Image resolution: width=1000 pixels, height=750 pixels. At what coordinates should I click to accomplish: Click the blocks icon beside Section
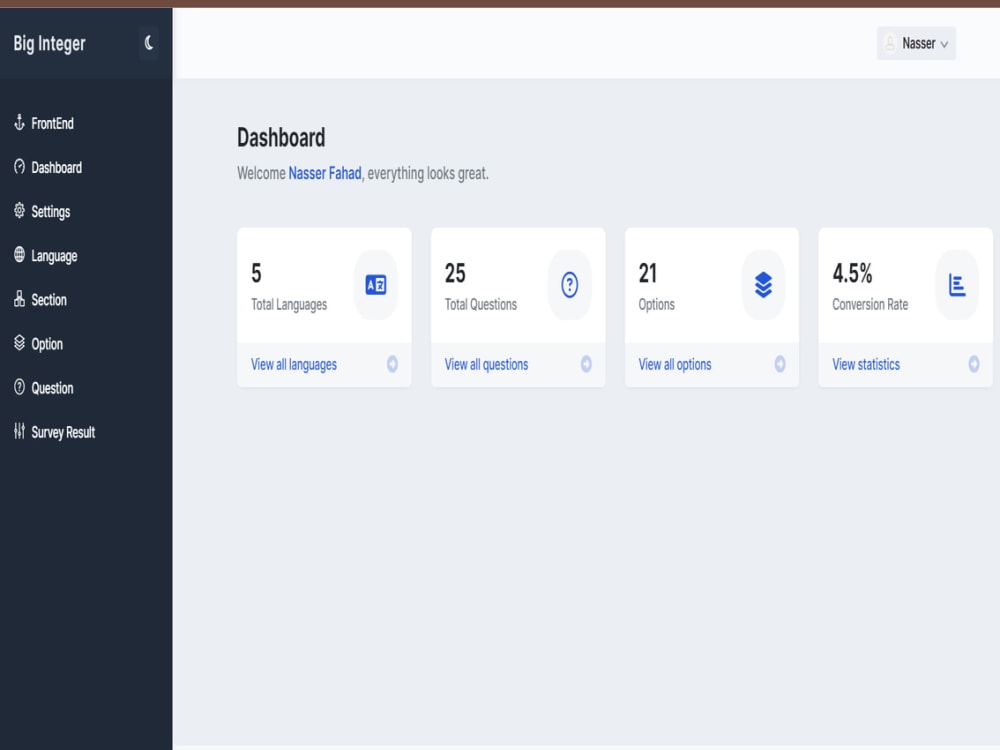tap(19, 298)
